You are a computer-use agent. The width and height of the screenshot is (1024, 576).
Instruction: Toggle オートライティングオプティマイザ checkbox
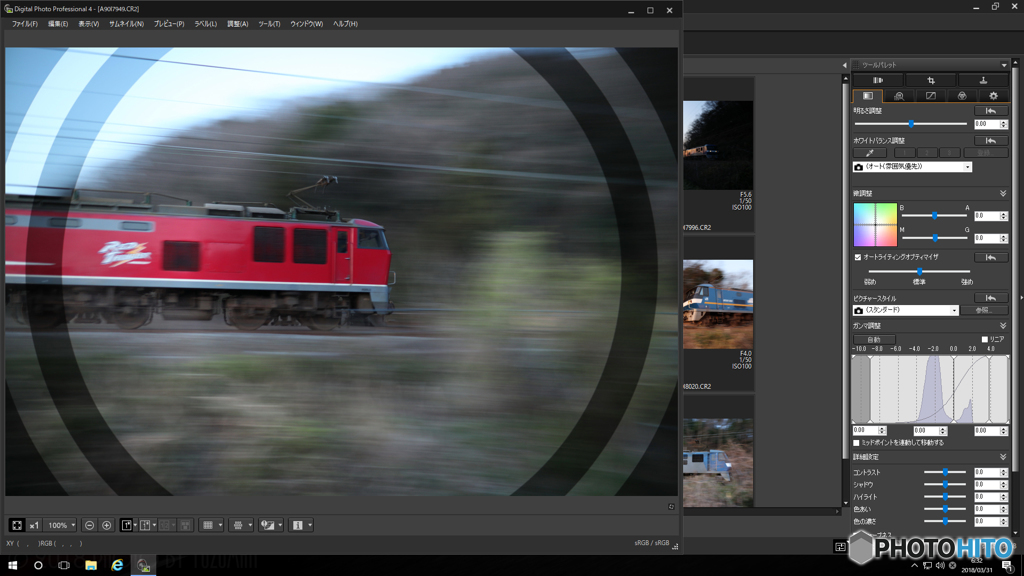coord(857,257)
